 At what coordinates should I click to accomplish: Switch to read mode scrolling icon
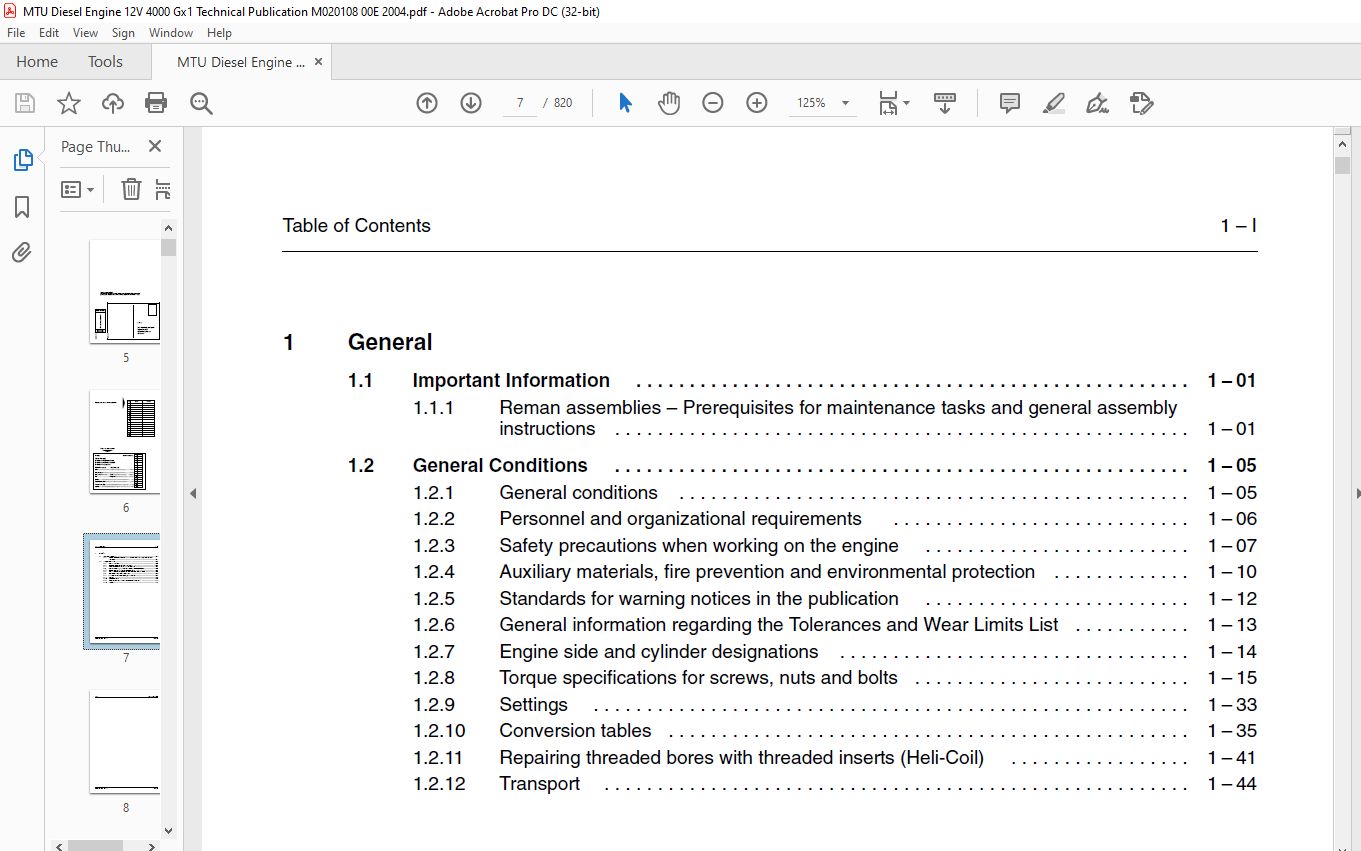point(945,103)
